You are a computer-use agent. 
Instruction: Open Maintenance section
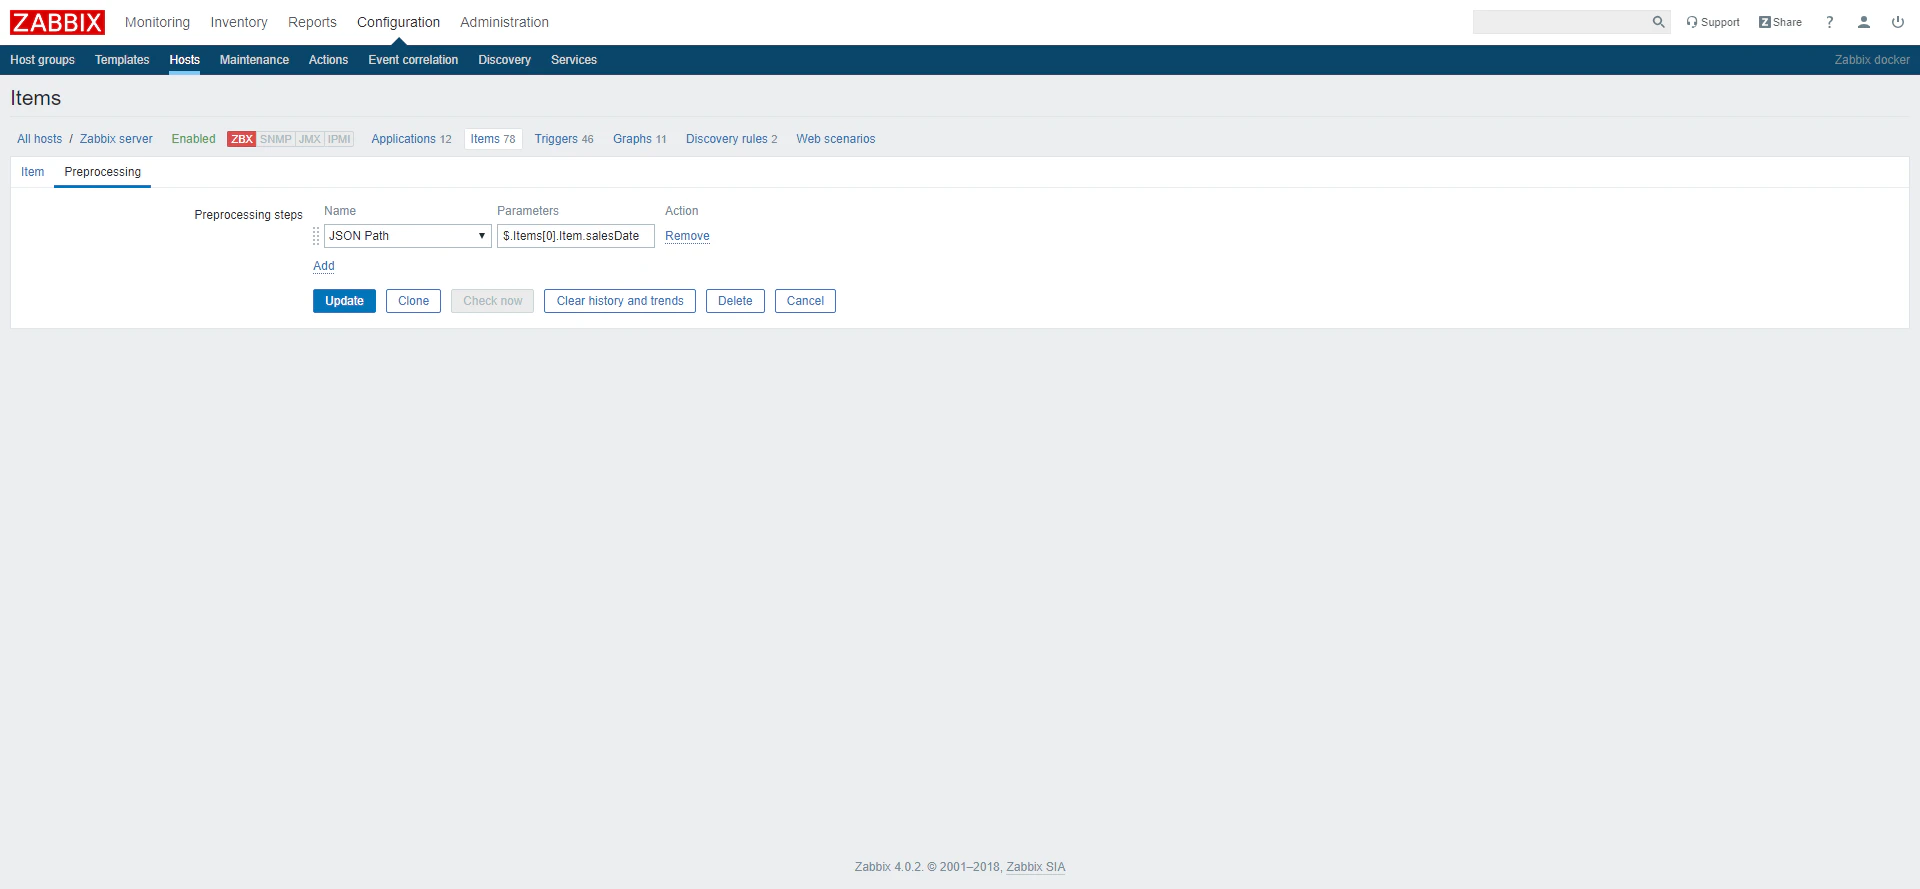[254, 60]
